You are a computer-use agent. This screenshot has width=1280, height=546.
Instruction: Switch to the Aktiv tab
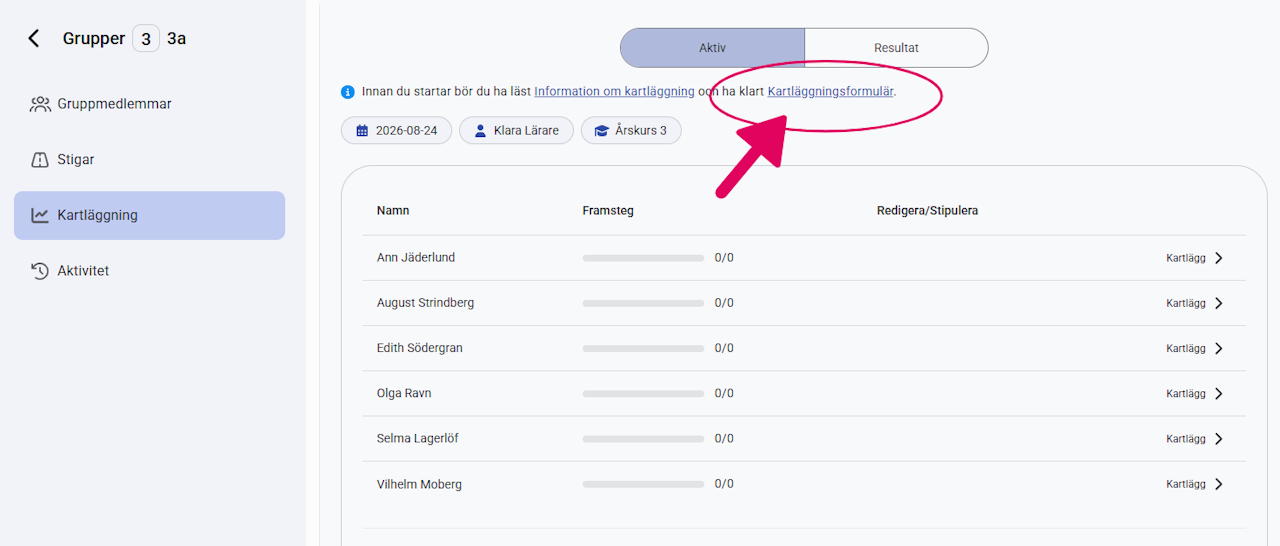tap(712, 48)
